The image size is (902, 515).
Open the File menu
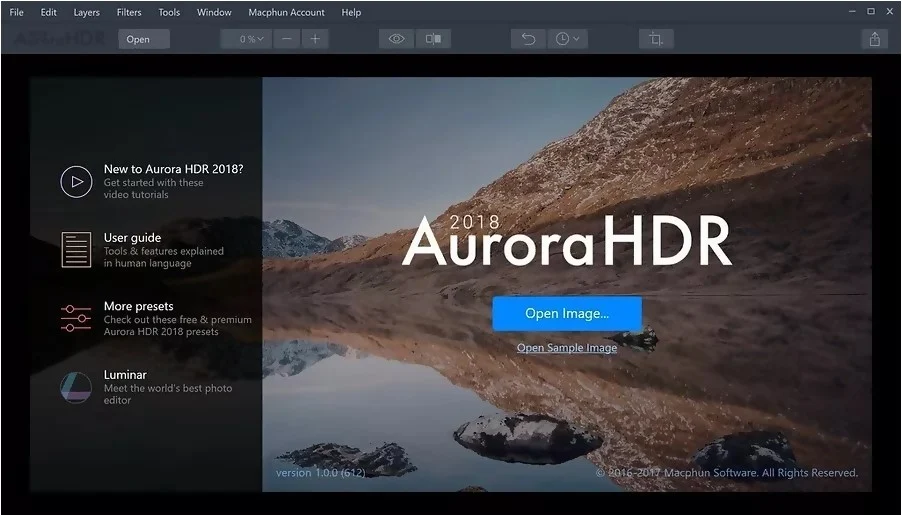tap(16, 12)
